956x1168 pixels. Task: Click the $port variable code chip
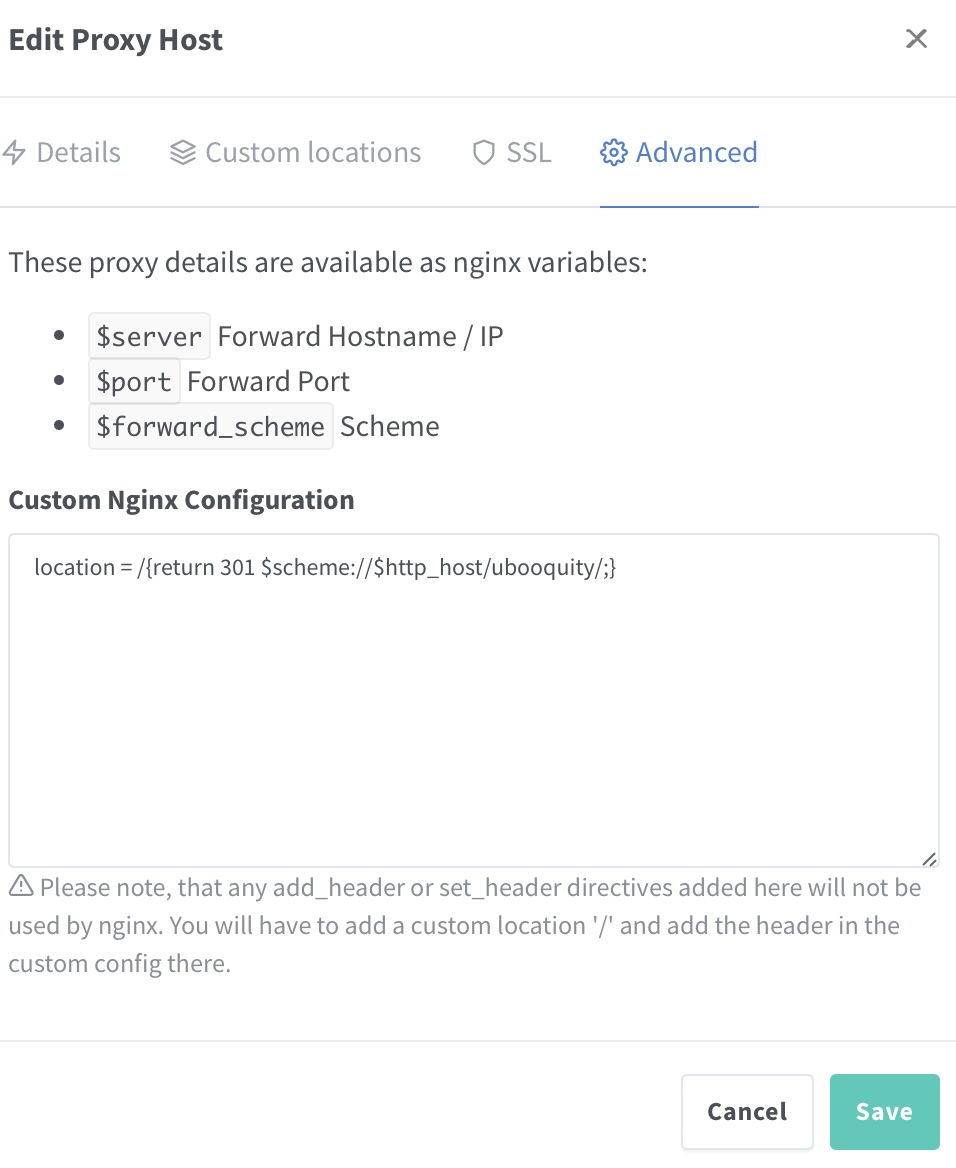pos(134,382)
